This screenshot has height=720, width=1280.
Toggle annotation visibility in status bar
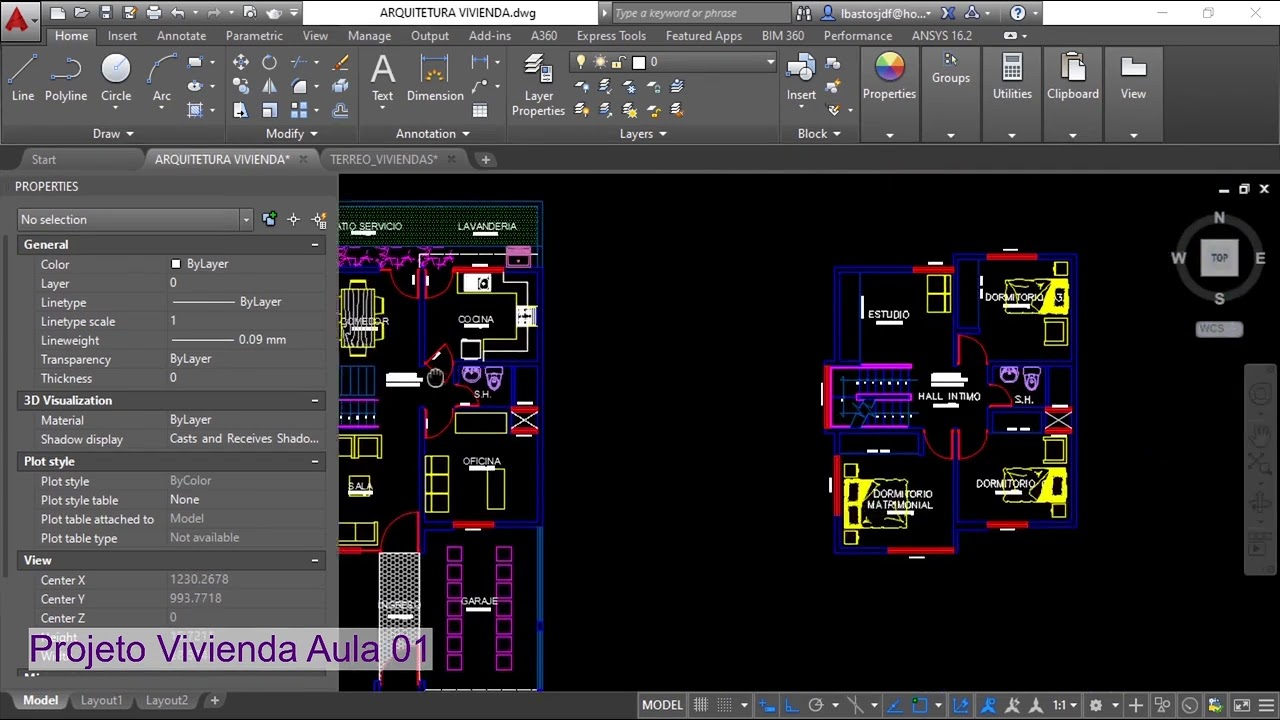988,705
